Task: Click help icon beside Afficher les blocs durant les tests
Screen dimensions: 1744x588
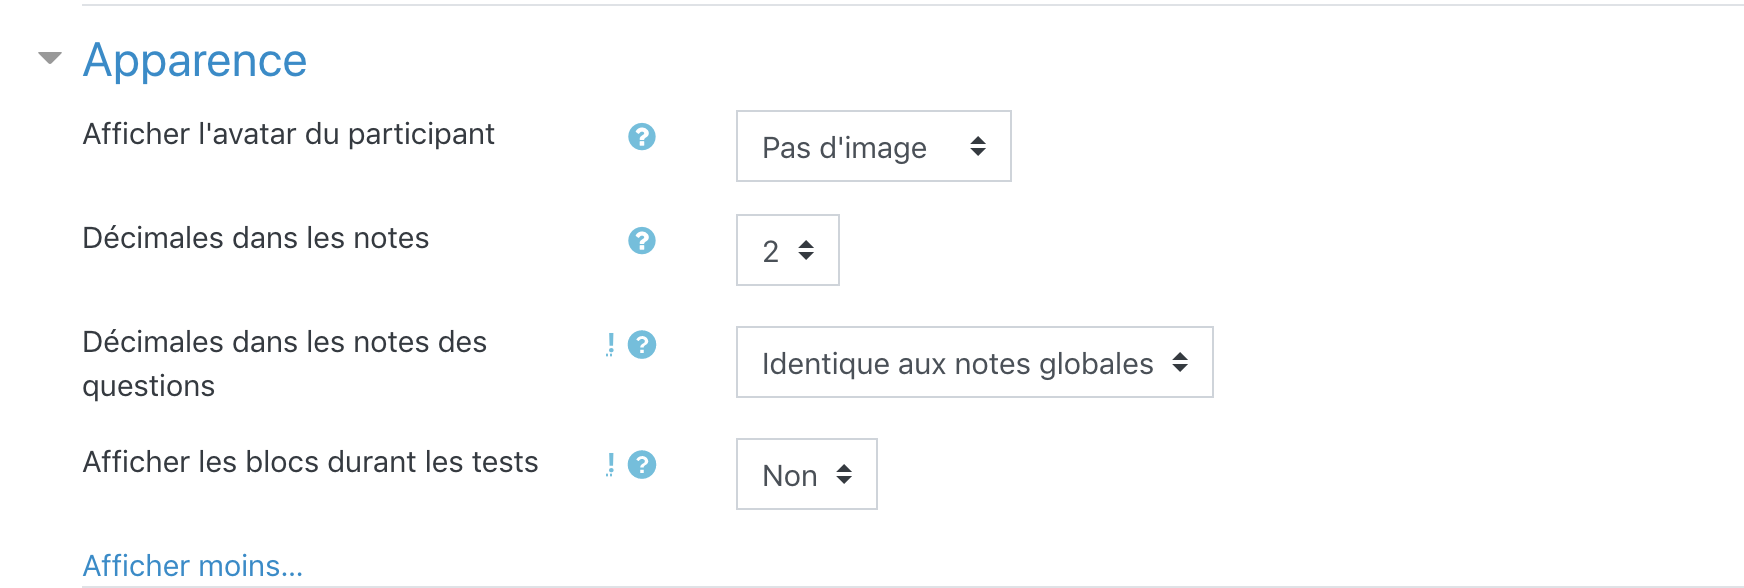Action: coord(642,465)
